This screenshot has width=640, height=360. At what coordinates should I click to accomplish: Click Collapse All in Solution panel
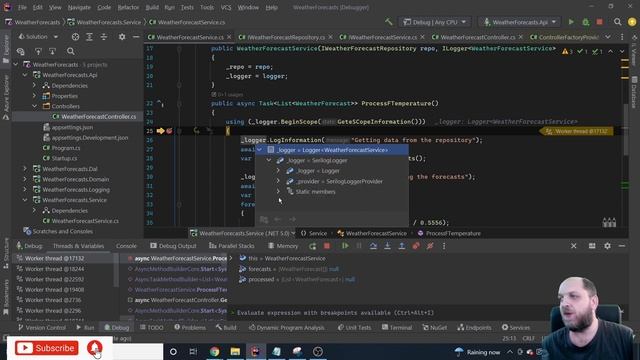point(104,37)
